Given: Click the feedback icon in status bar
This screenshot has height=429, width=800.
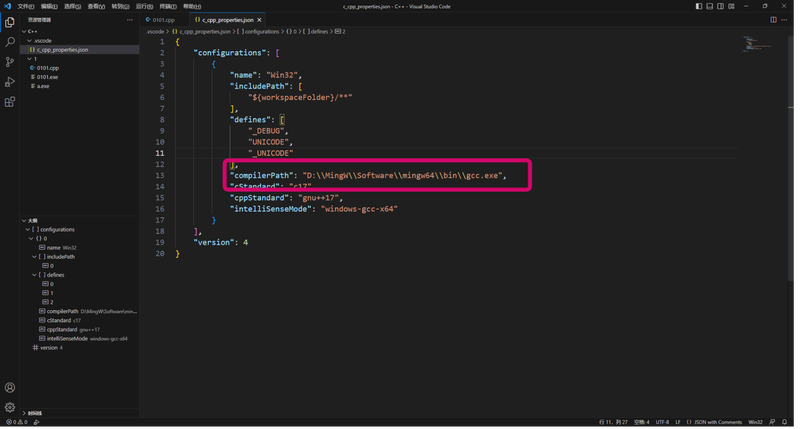Looking at the screenshot, I should 772,422.
